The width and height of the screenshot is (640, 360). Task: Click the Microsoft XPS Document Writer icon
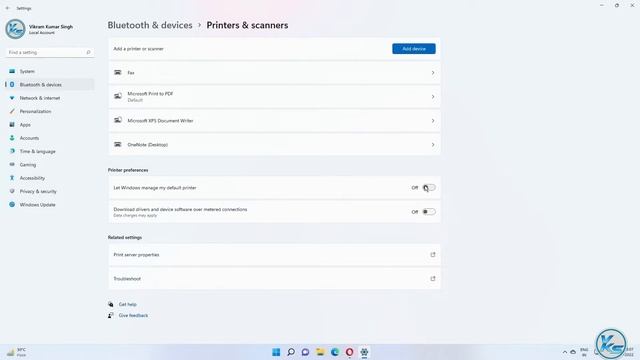(x=118, y=120)
